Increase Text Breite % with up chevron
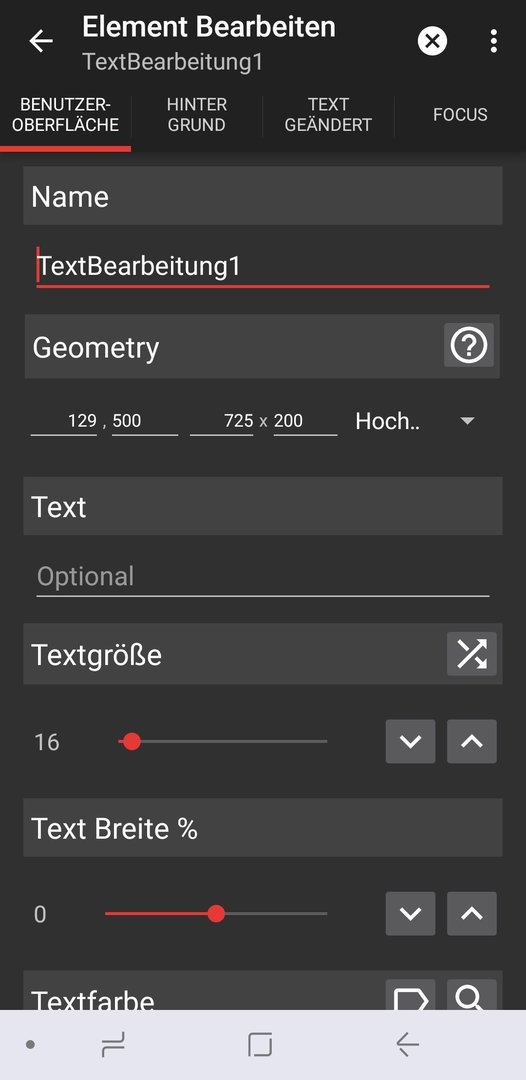The width and height of the screenshot is (526, 1080). [x=472, y=913]
